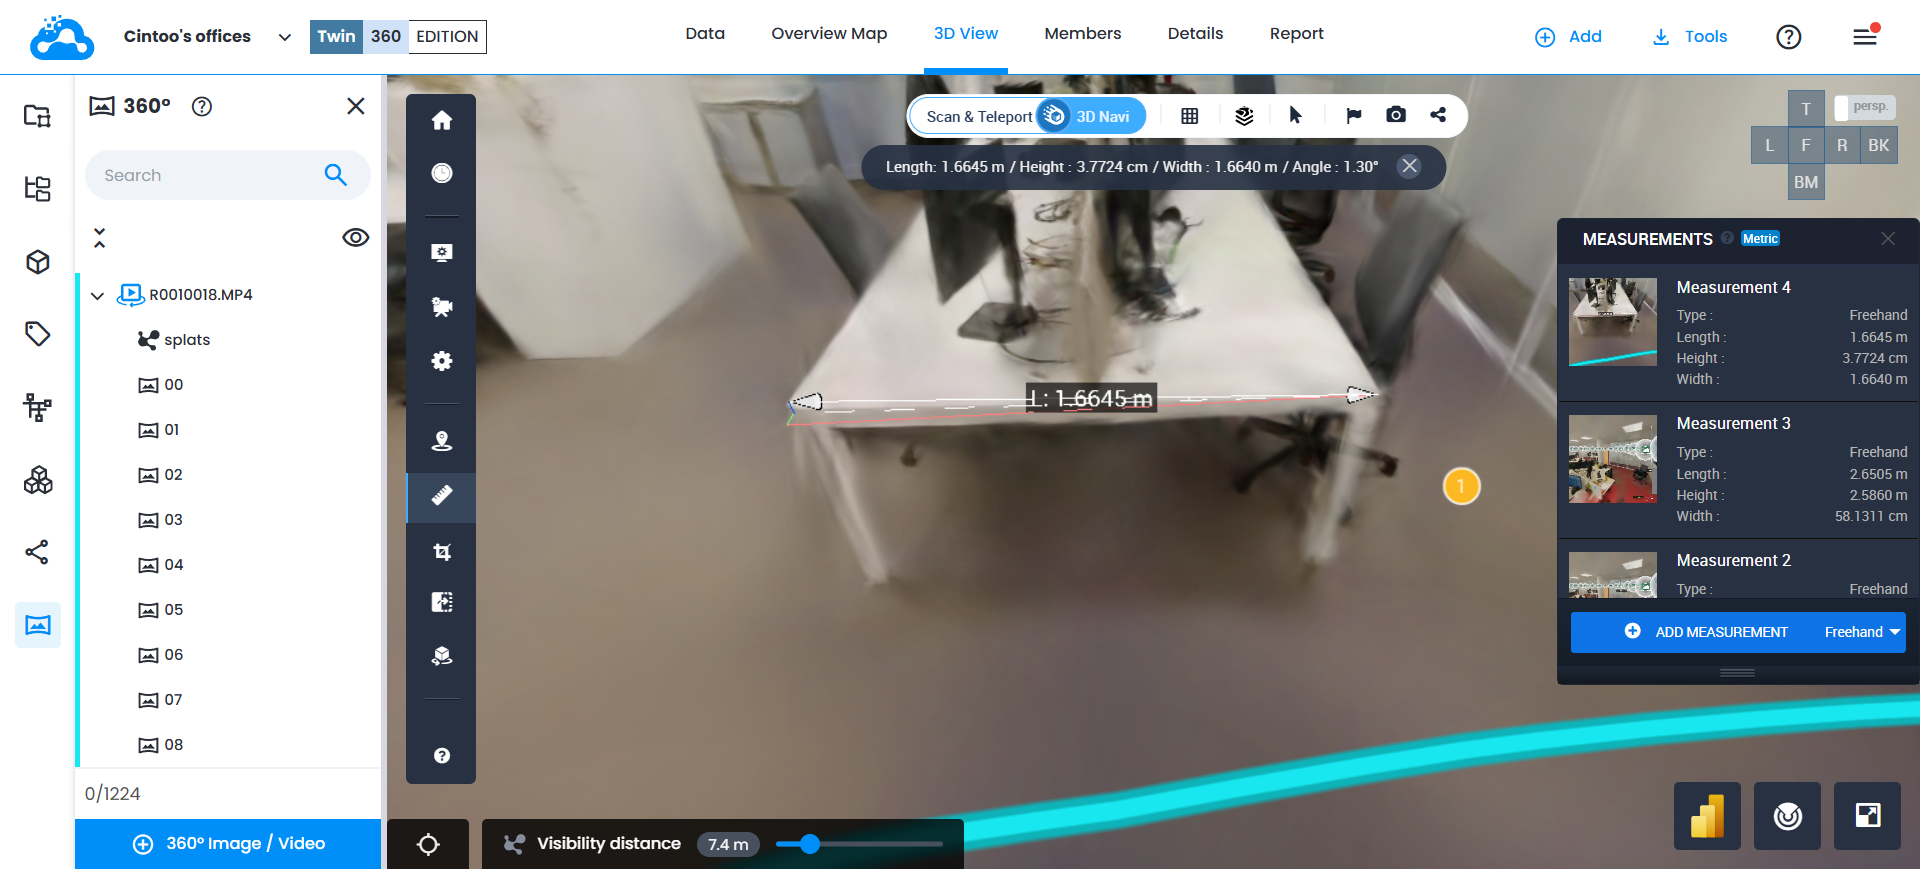Open the Report tab
1920x869 pixels.
[x=1297, y=34]
